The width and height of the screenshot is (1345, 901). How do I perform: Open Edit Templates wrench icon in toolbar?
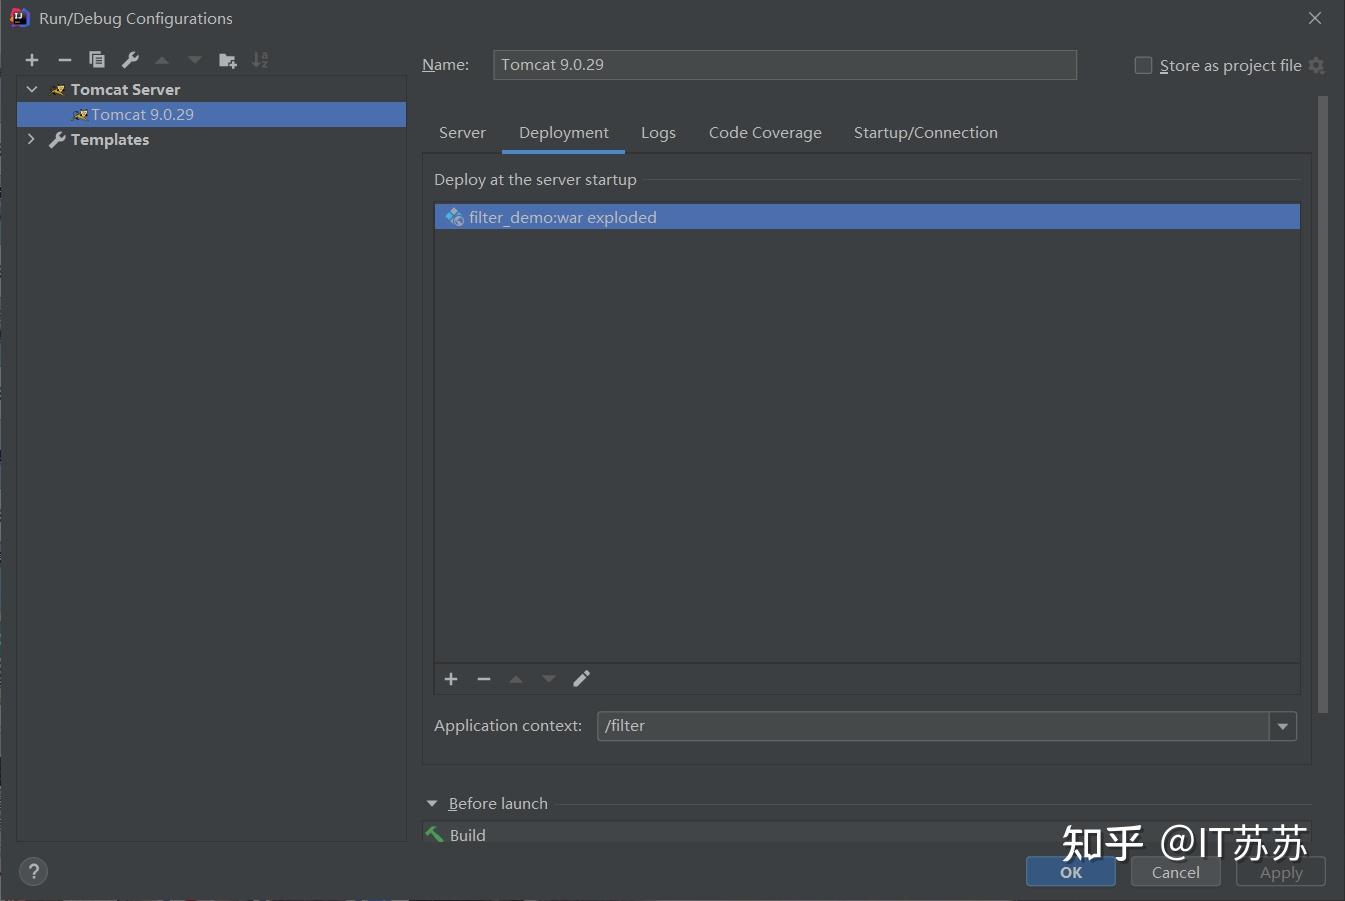[x=130, y=60]
